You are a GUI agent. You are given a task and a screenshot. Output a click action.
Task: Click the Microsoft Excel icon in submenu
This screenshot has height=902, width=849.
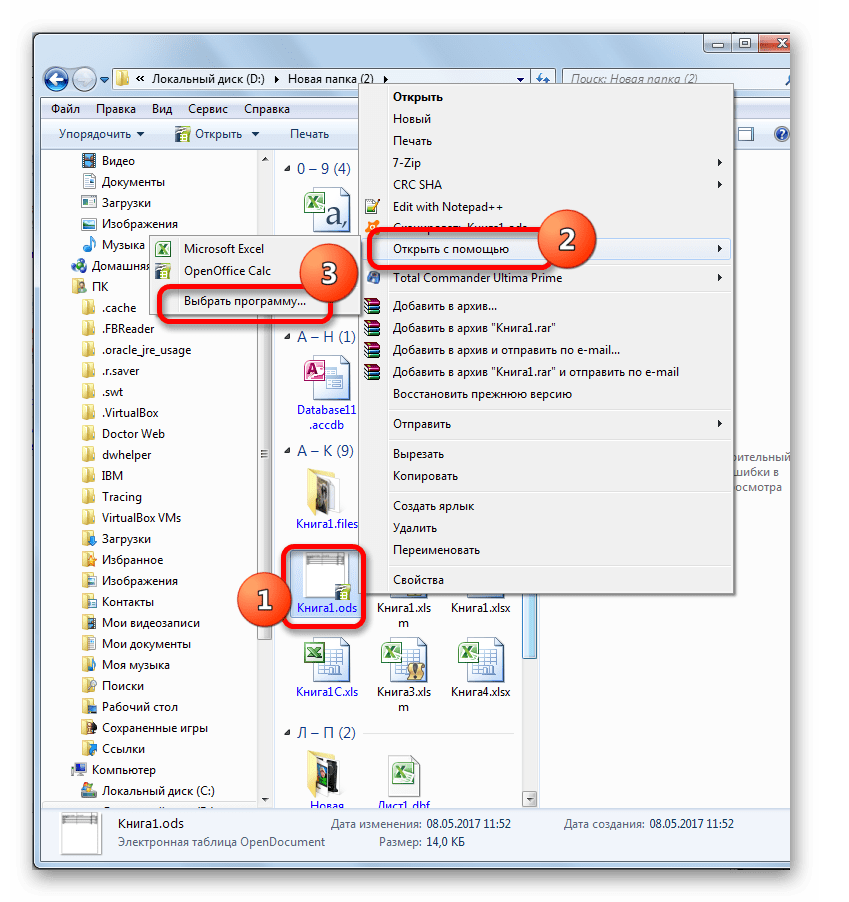pyautogui.click(x=163, y=249)
